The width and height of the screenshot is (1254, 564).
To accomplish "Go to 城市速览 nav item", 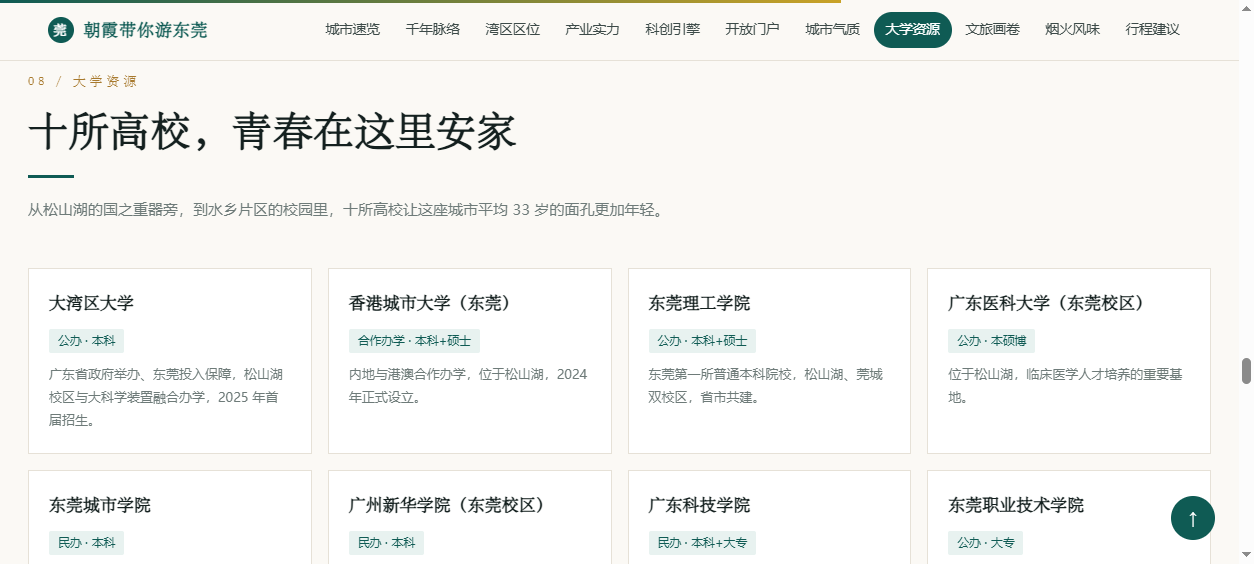I will pyautogui.click(x=352, y=29).
